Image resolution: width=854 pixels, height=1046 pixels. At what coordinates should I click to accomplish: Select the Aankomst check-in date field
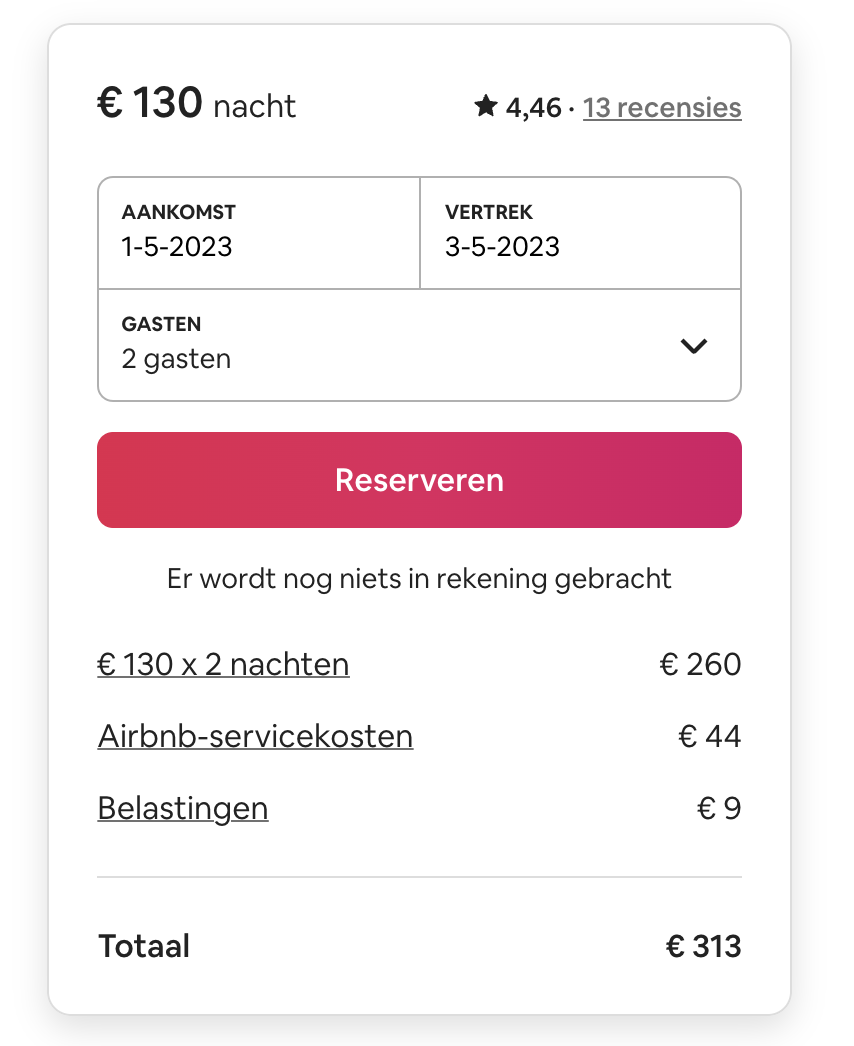(x=259, y=233)
